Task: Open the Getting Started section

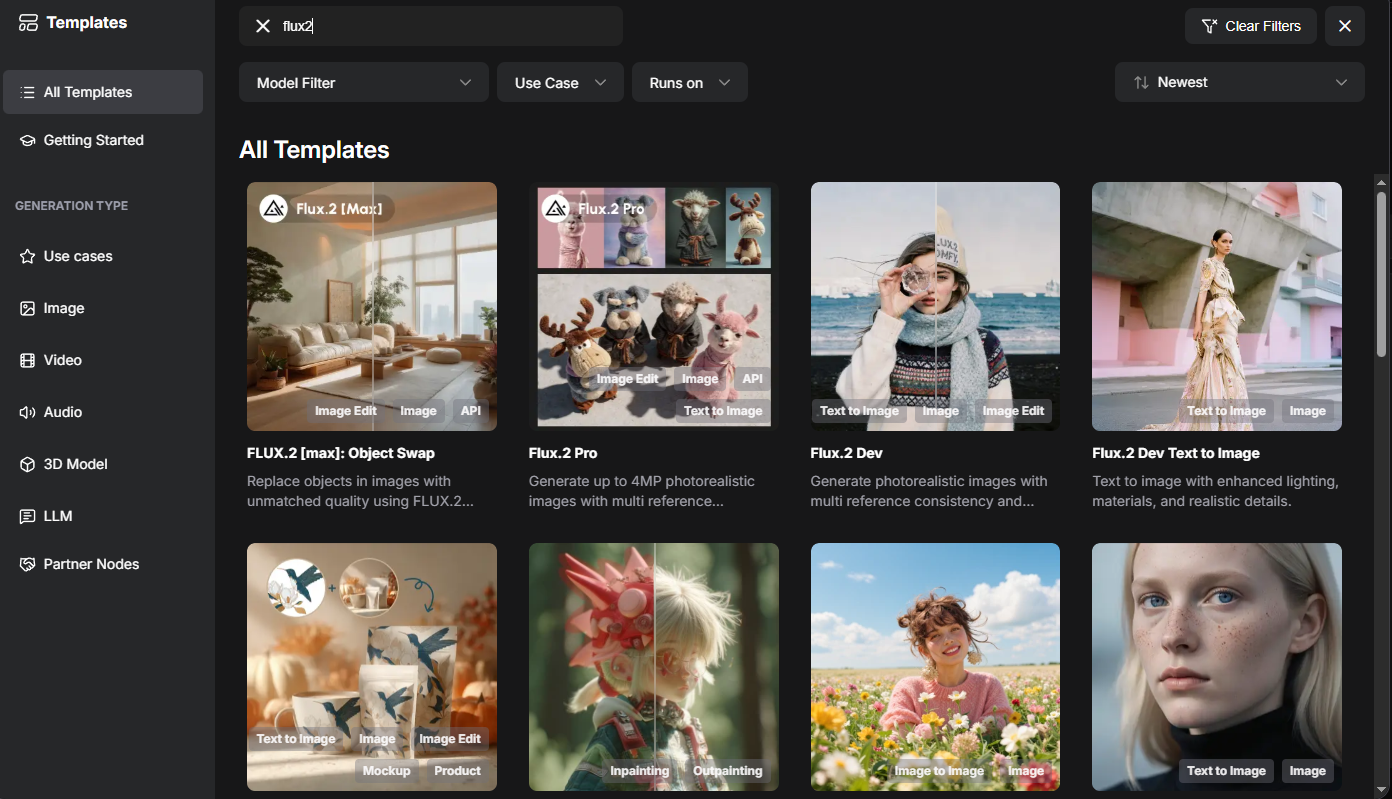Action: [x=103, y=140]
